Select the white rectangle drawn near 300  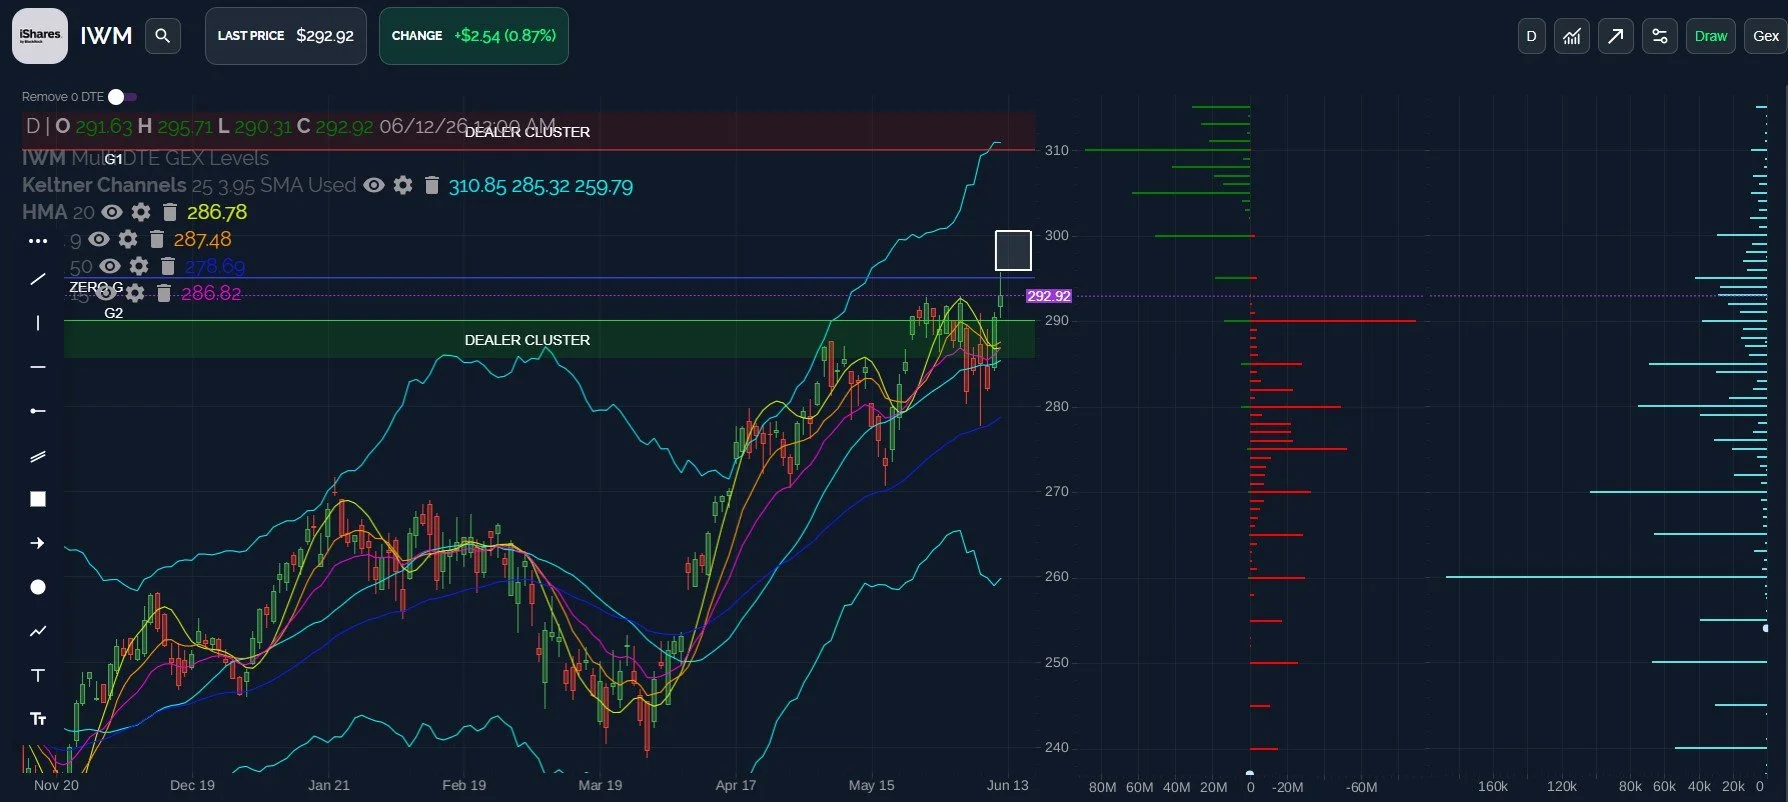[1013, 250]
